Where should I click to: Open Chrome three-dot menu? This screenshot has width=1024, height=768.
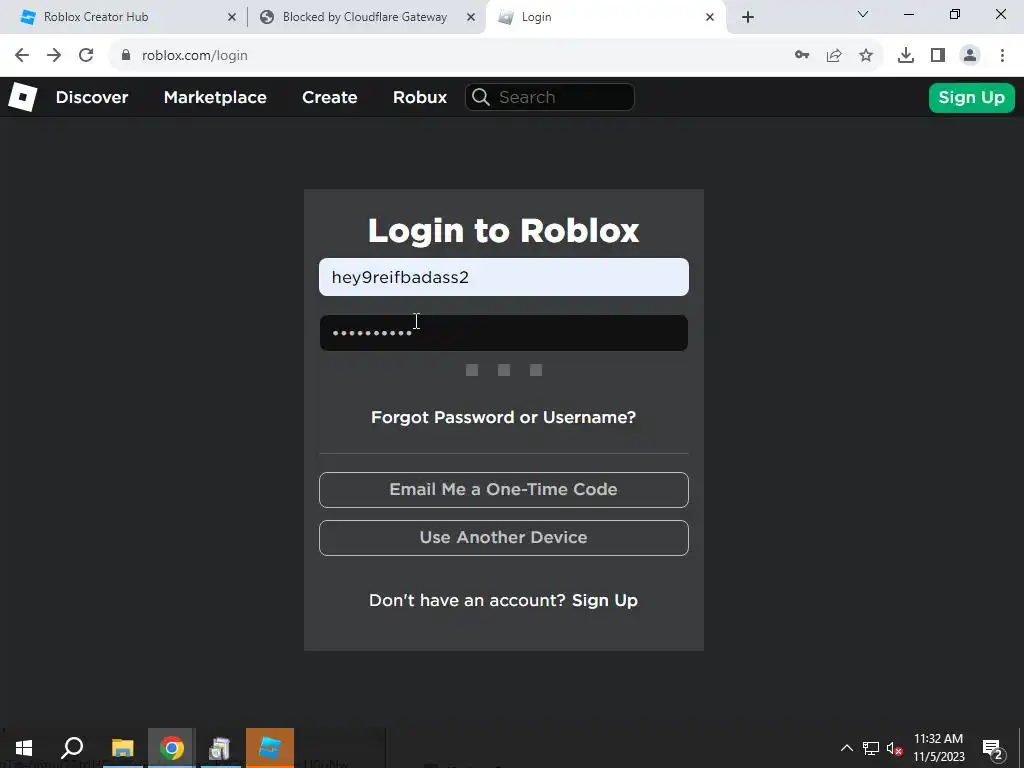pos(1002,56)
